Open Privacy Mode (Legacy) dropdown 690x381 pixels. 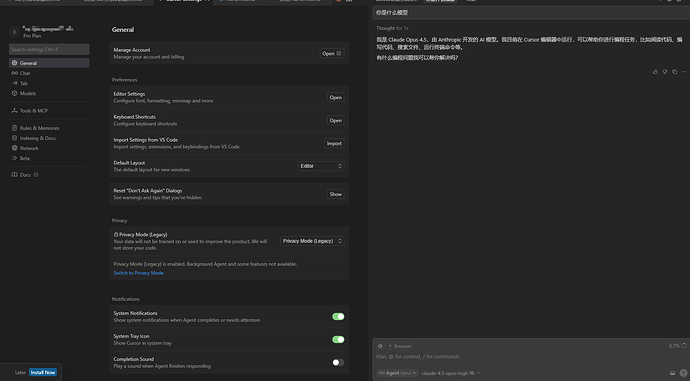pos(312,241)
